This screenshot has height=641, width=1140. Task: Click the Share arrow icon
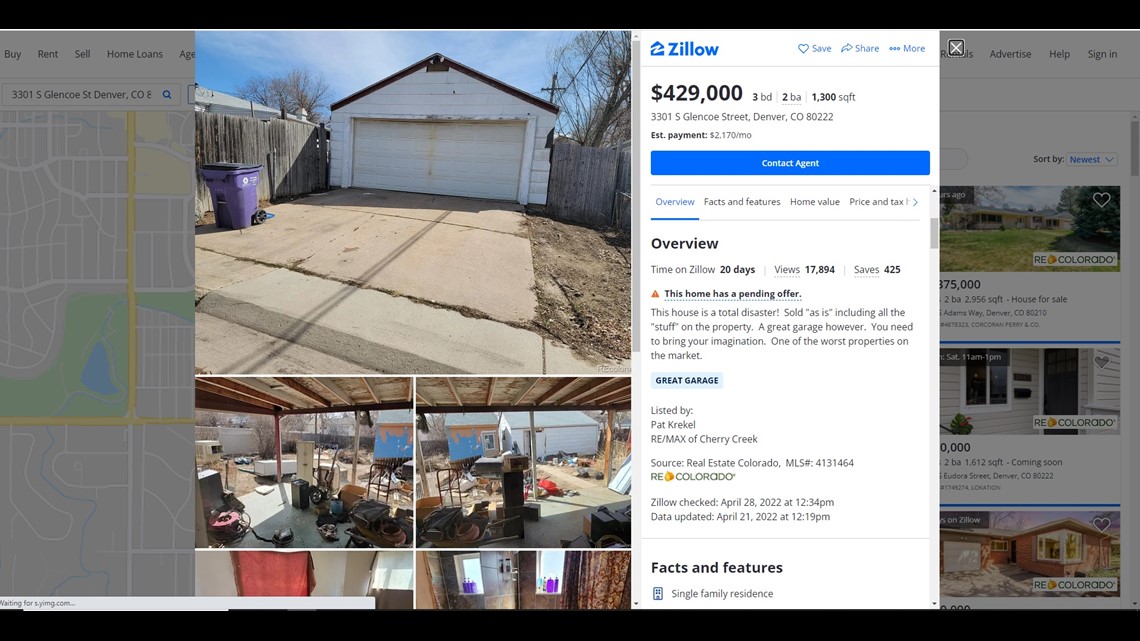coord(846,49)
